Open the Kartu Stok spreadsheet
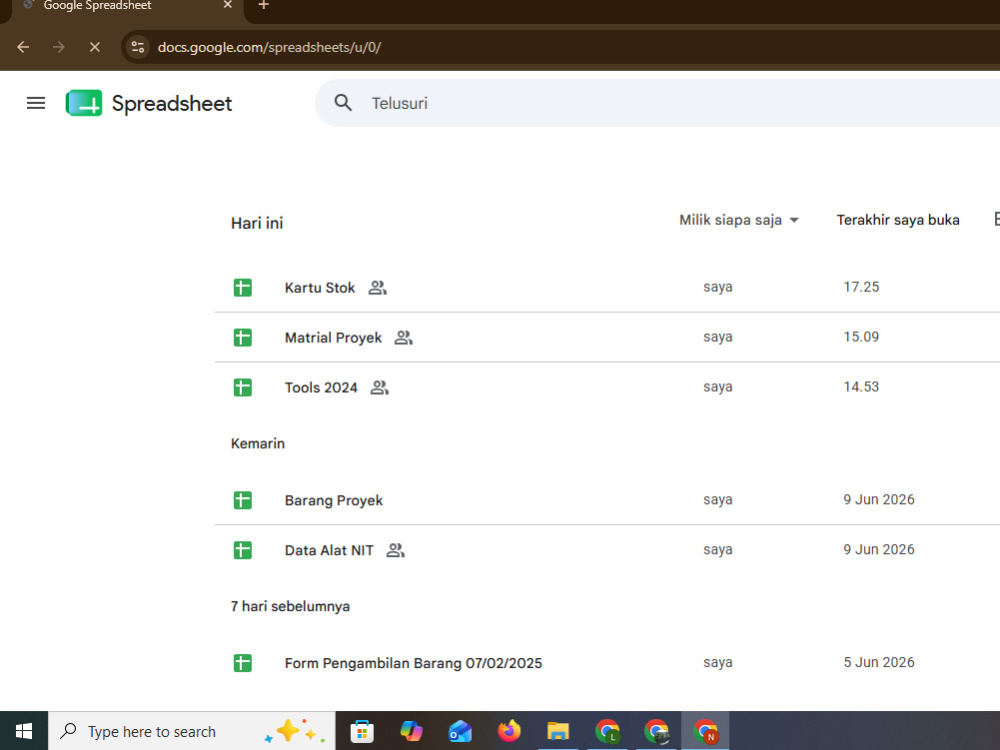1000x750 pixels. (x=320, y=288)
